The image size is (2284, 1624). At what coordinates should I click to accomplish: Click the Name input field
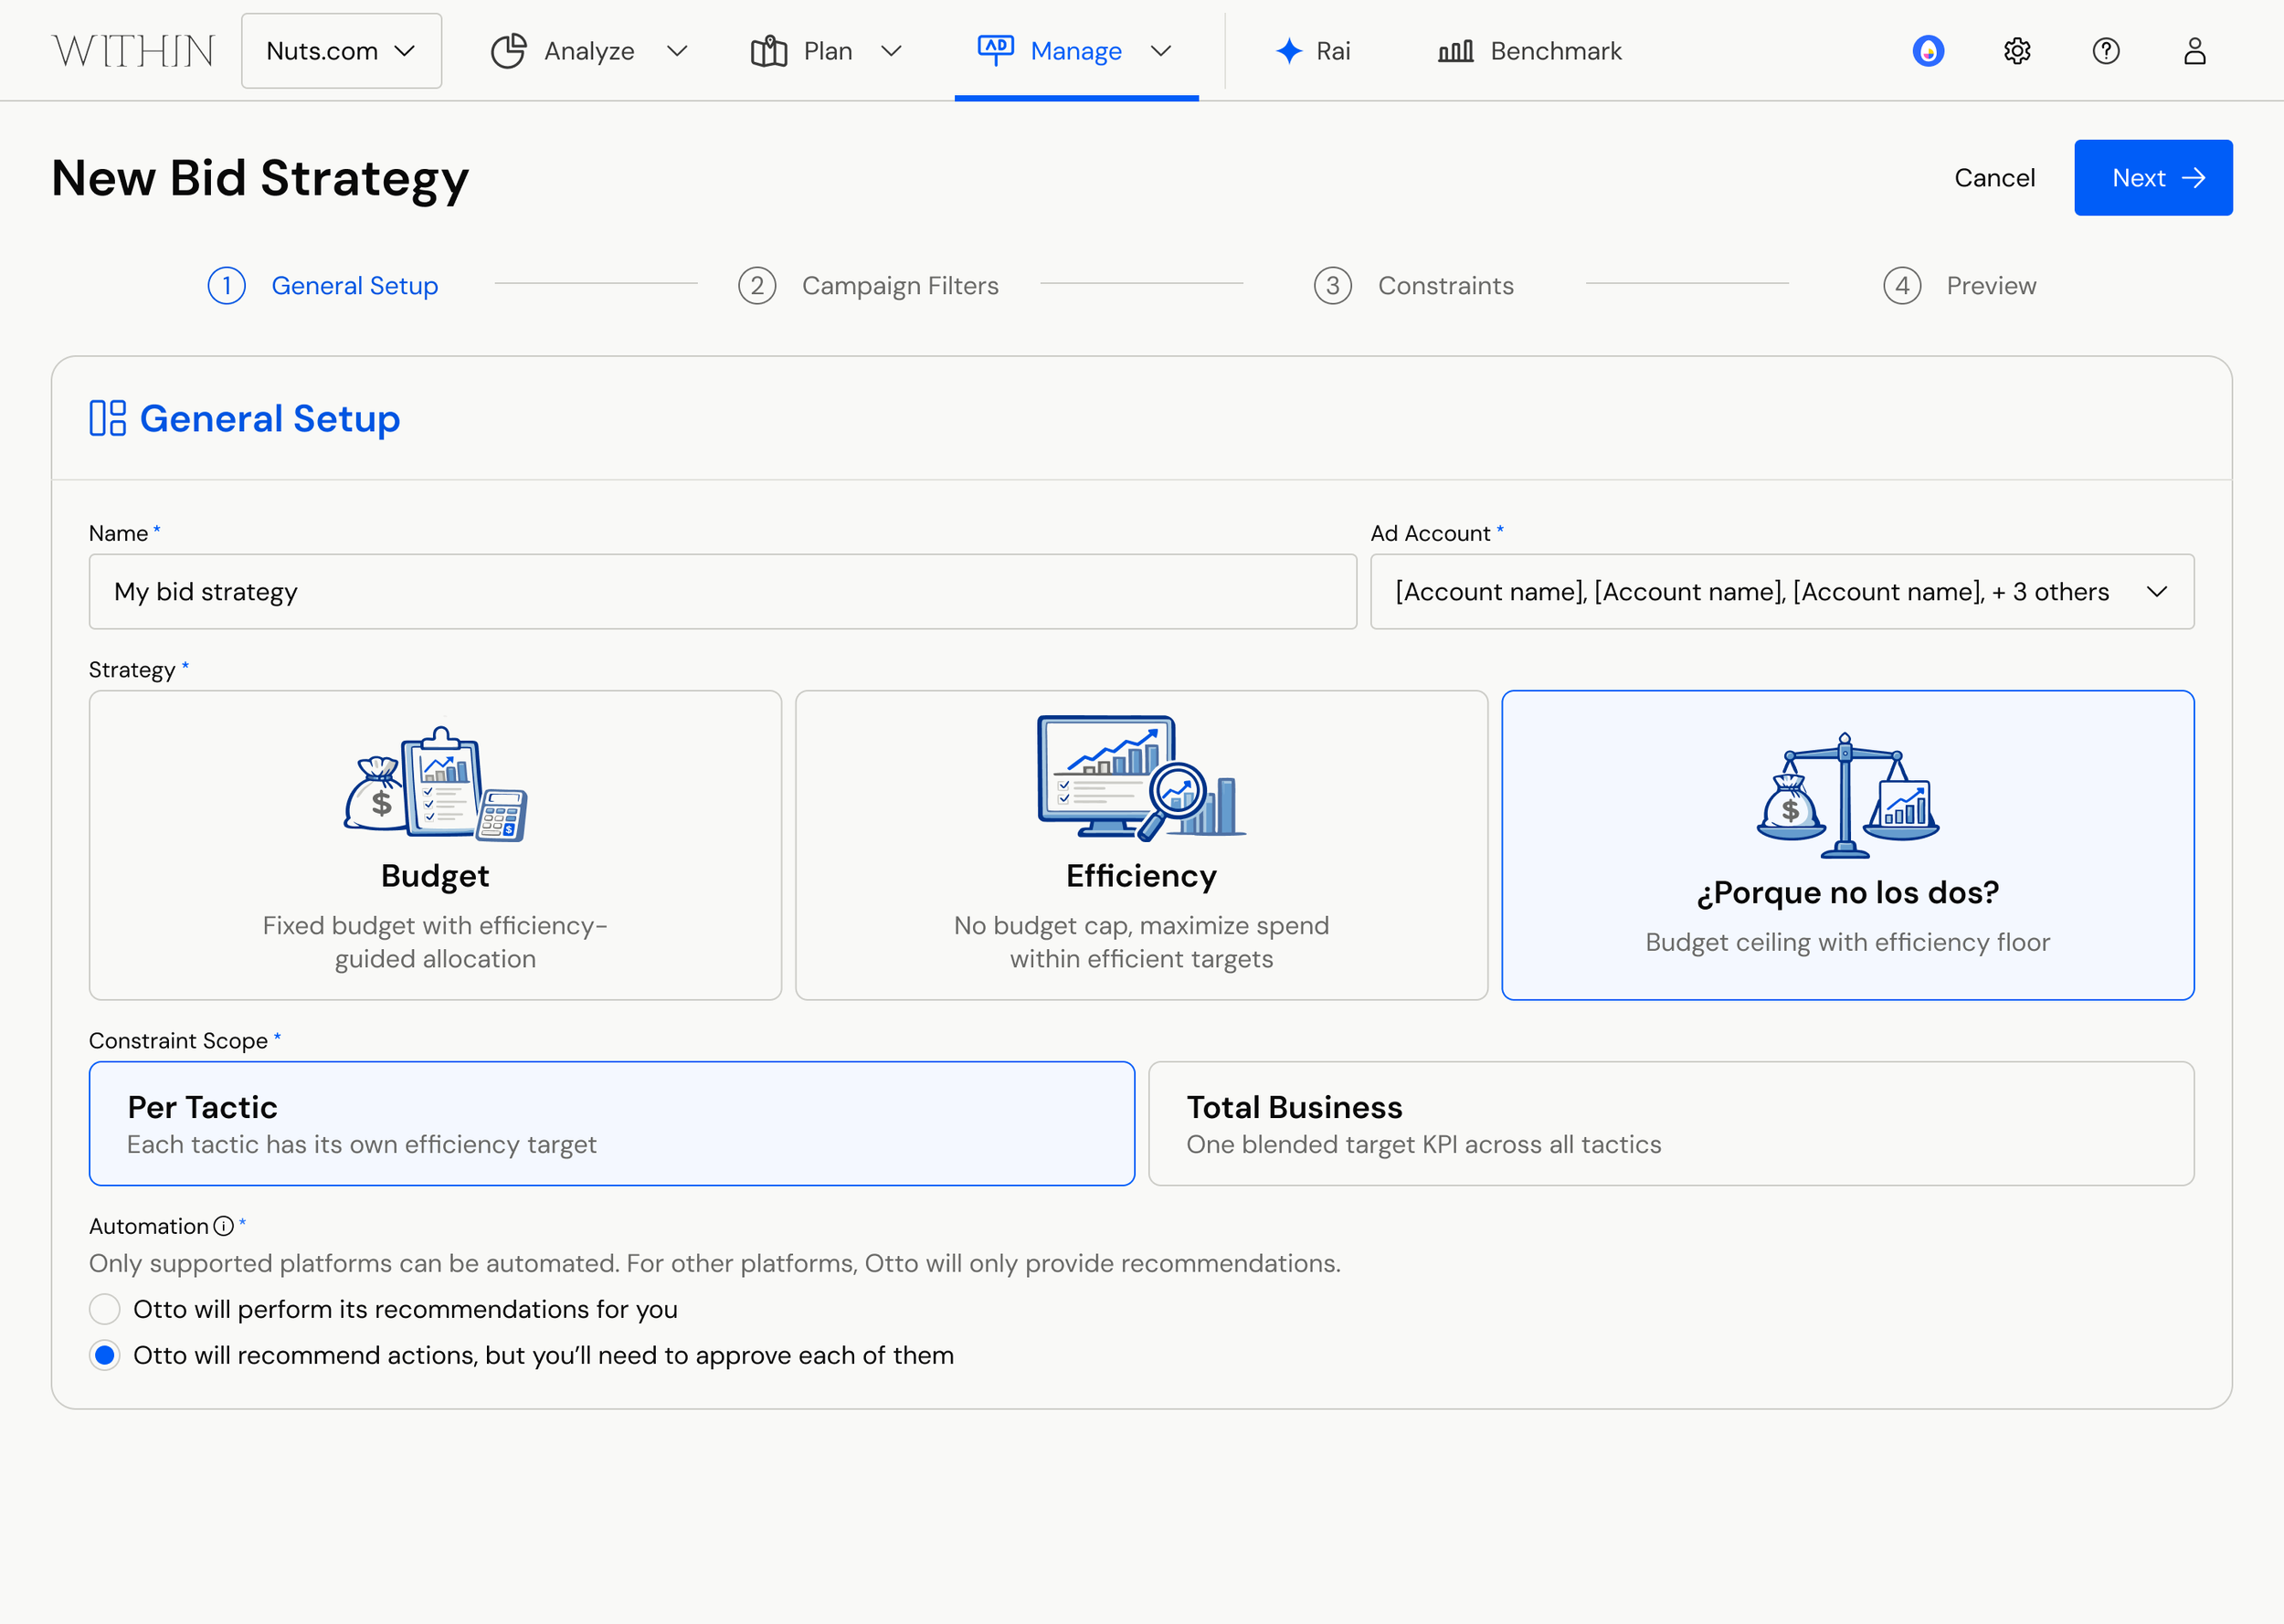pos(723,592)
